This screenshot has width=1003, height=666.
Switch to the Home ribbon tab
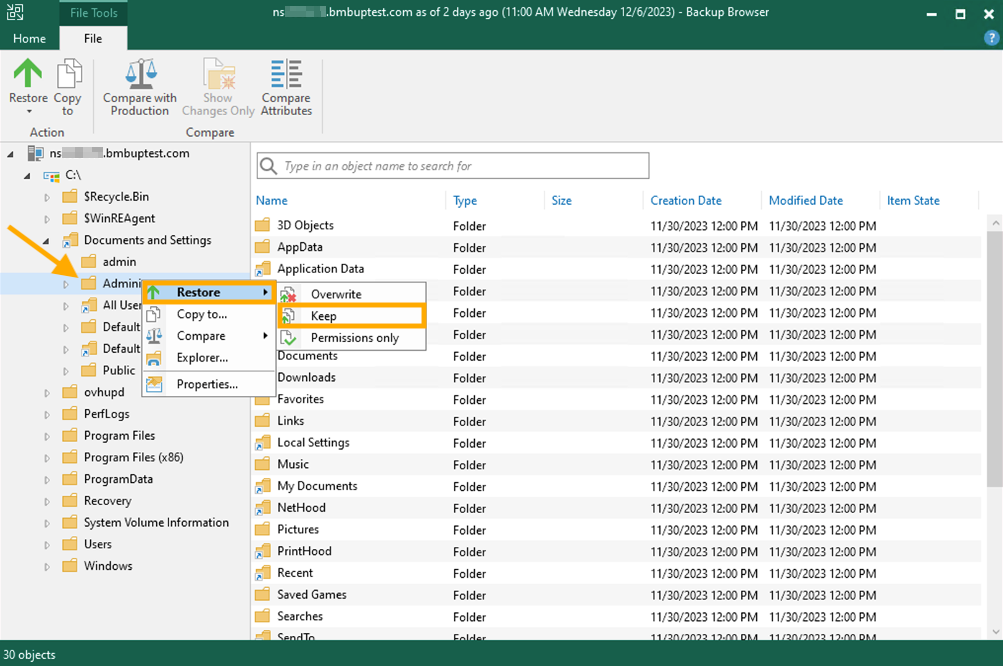tap(29, 38)
